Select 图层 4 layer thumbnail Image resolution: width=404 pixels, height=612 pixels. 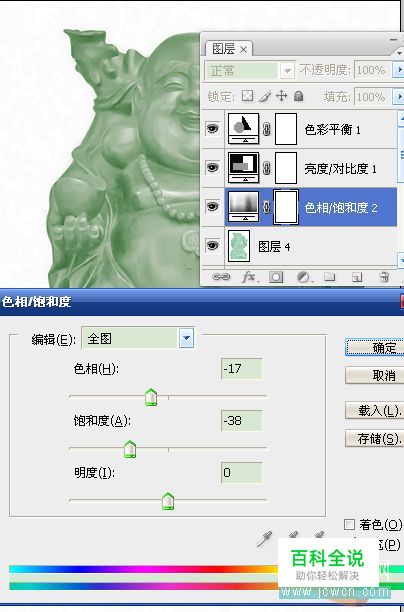pos(238,246)
